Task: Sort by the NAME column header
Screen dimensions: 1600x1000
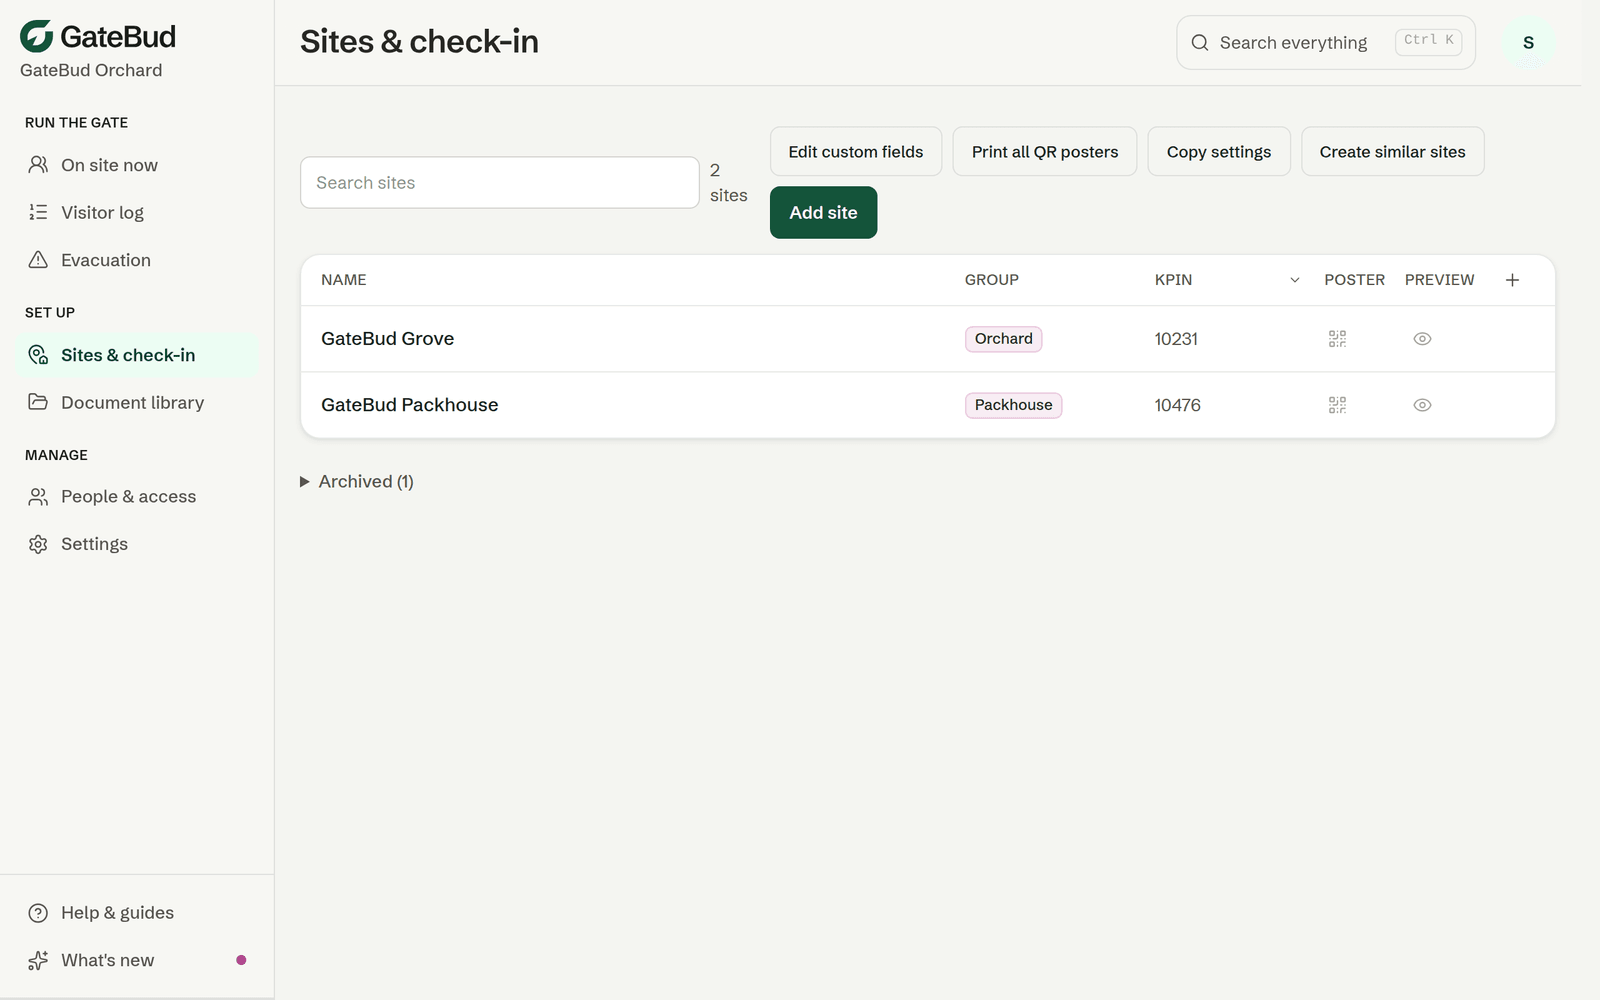Action: pos(344,280)
